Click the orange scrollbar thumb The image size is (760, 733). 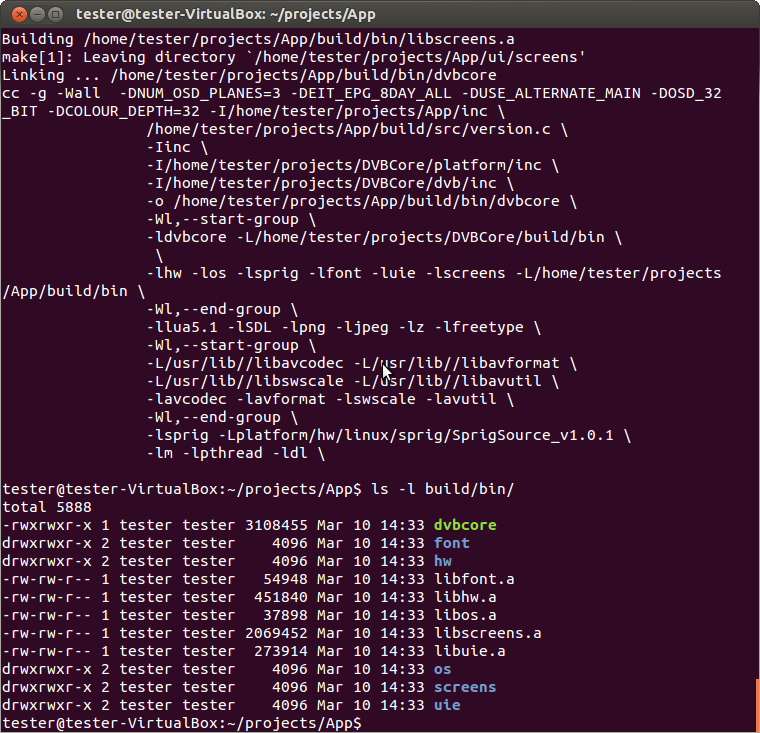click(756, 705)
